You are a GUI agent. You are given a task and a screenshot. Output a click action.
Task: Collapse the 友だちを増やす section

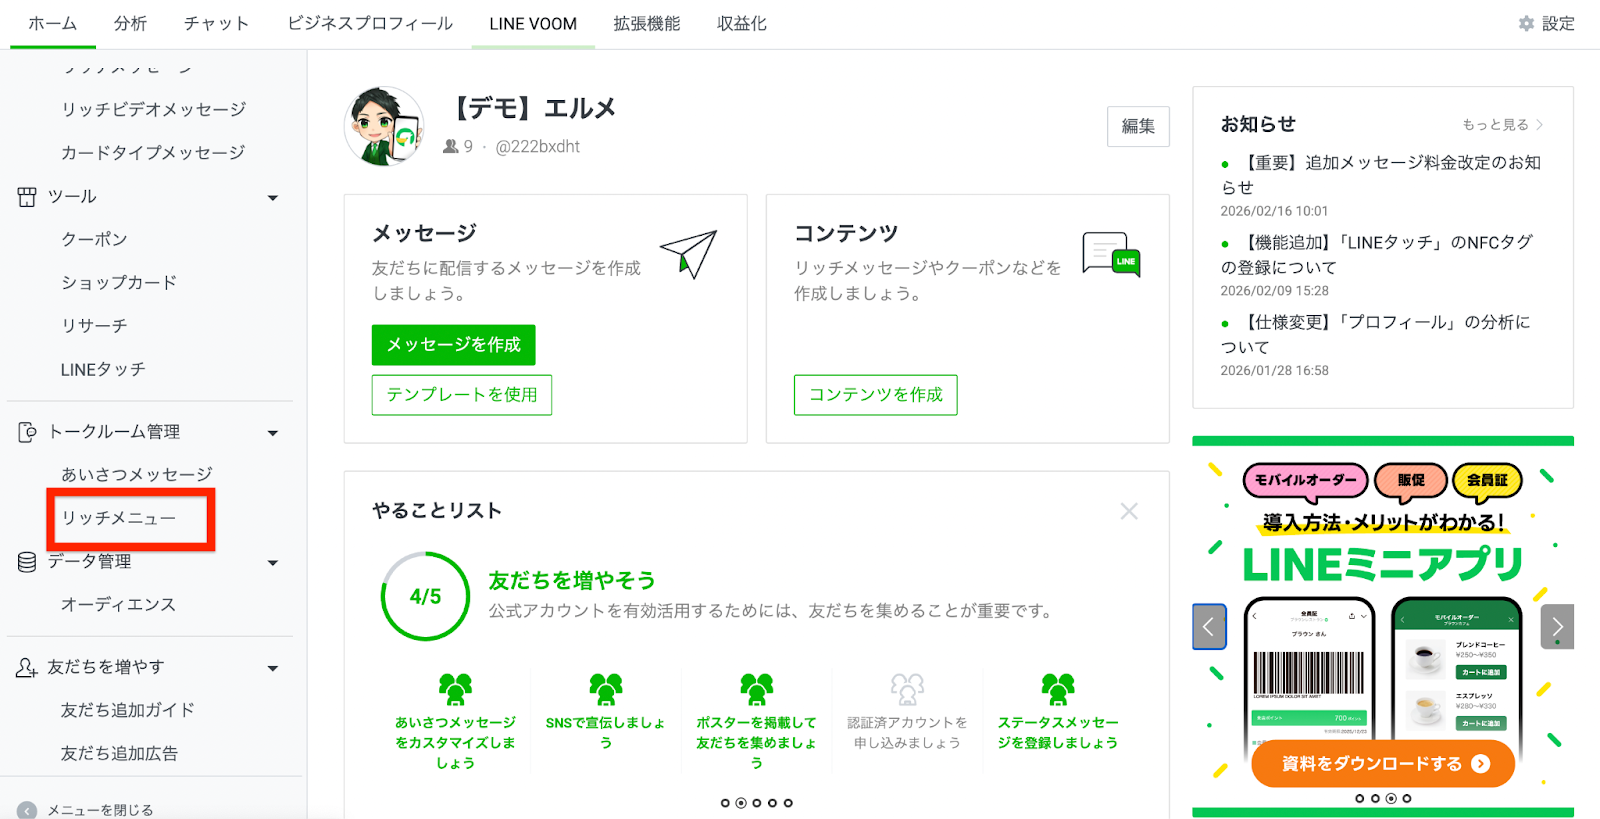pos(272,668)
